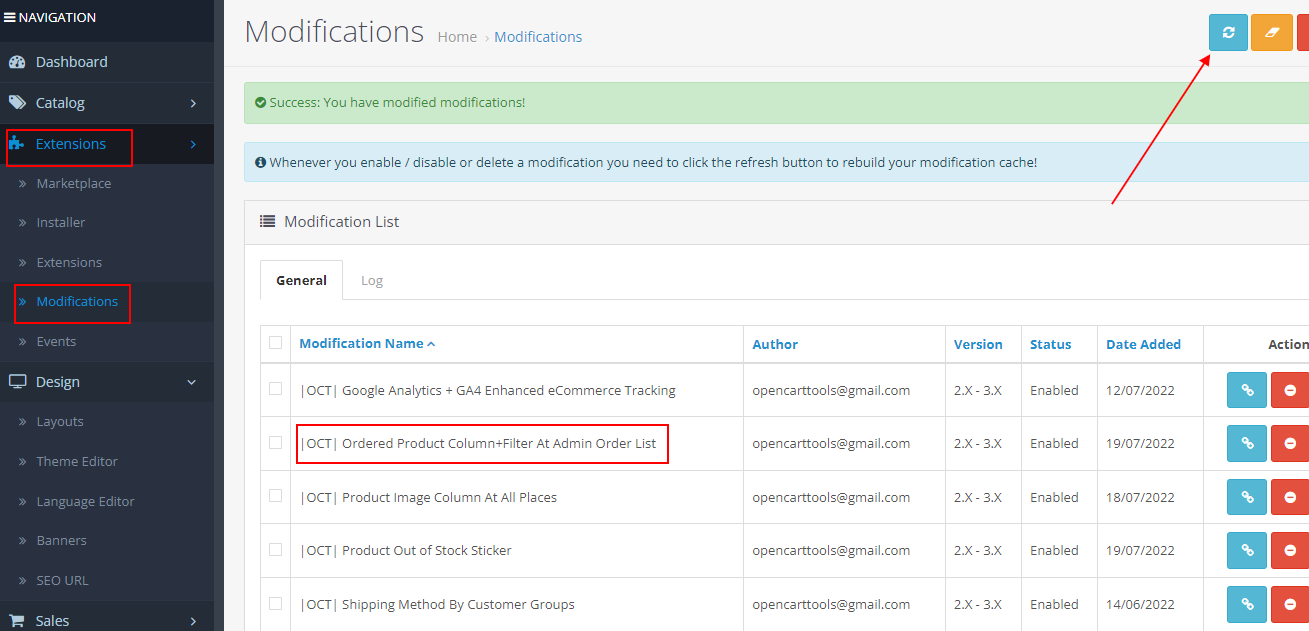Click the orange clear cache icon
The image size is (1309, 631).
1271,32
